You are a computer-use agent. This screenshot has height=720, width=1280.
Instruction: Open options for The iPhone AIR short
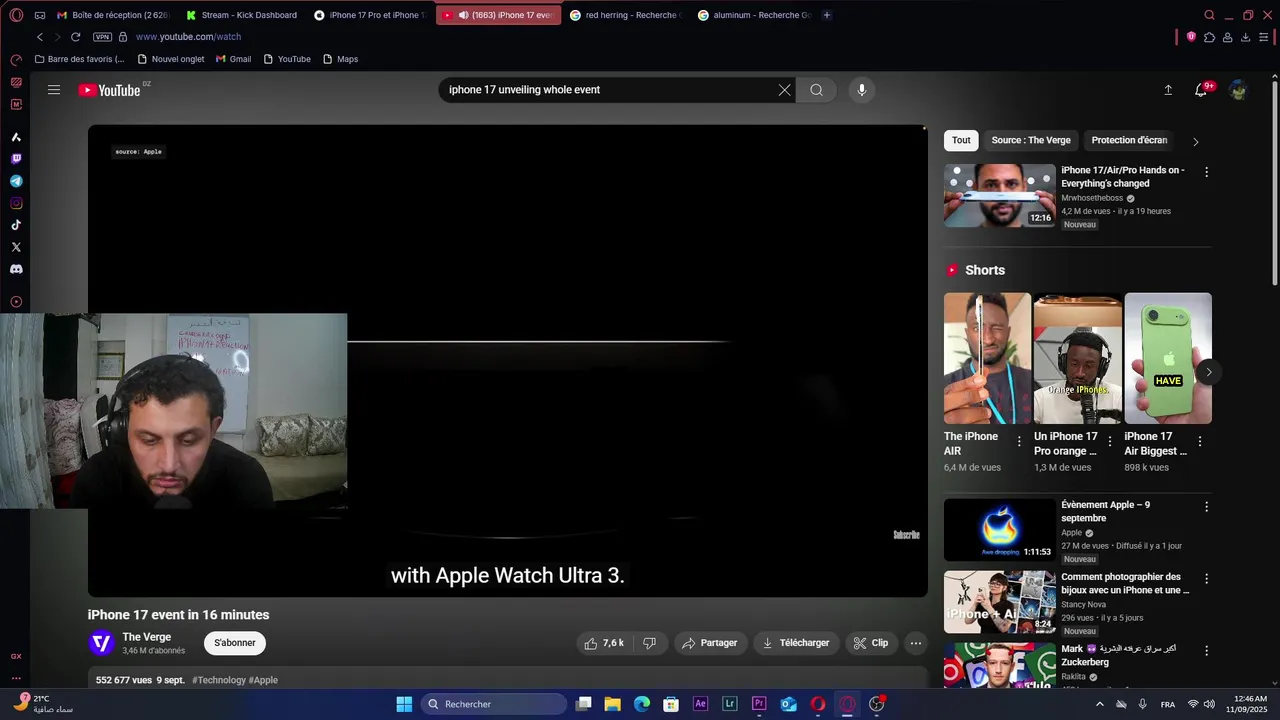click(1019, 441)
